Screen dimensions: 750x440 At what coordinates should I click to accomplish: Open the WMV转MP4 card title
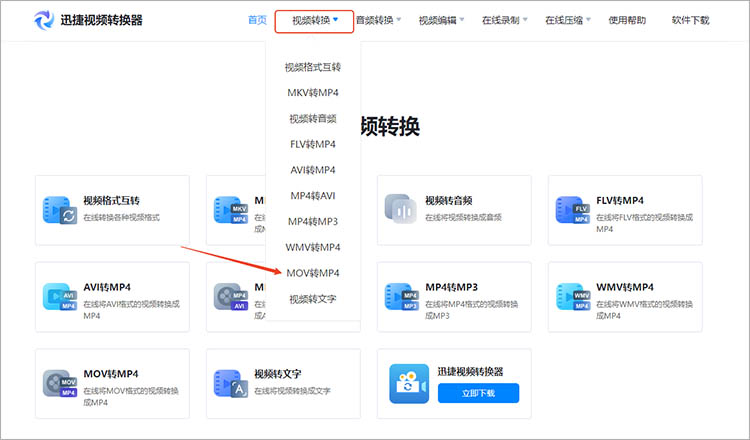point(625,287)
